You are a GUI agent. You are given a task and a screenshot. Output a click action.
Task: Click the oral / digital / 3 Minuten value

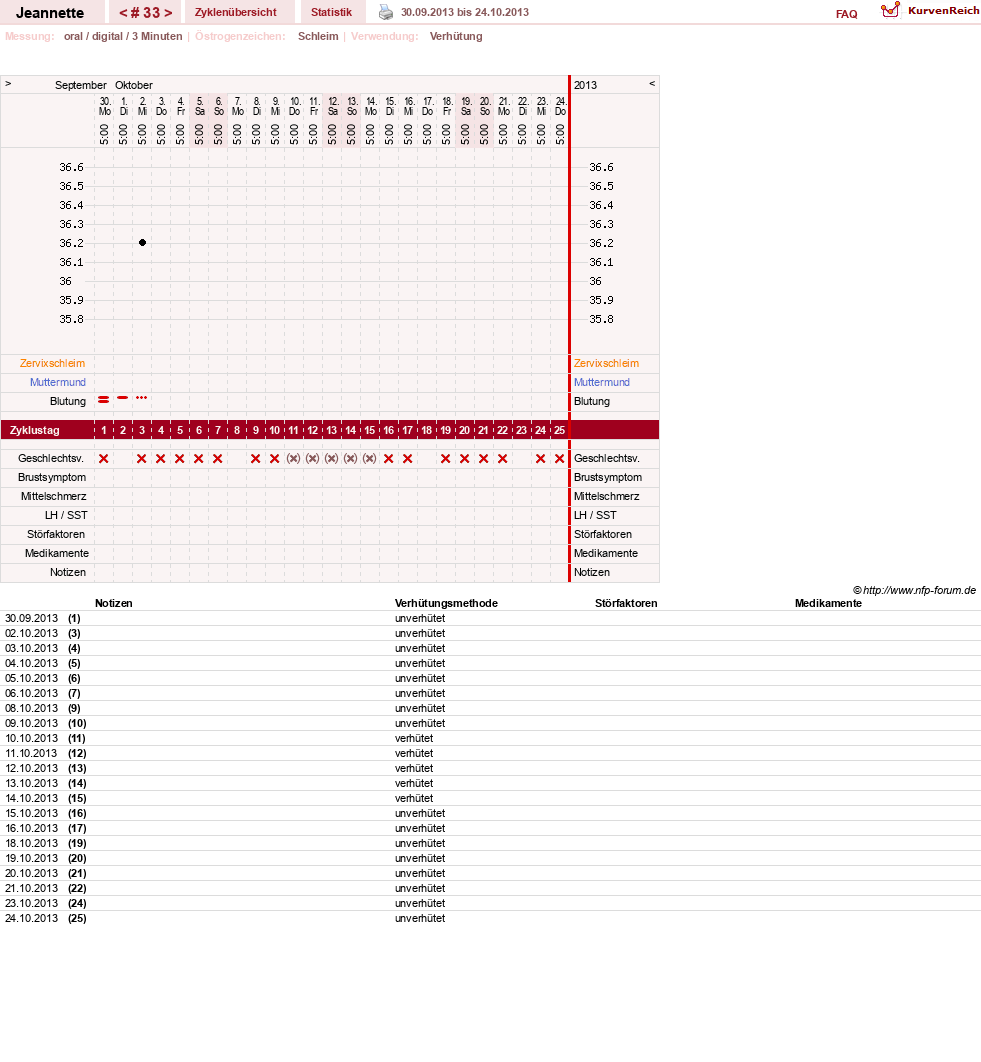[123, 37]
